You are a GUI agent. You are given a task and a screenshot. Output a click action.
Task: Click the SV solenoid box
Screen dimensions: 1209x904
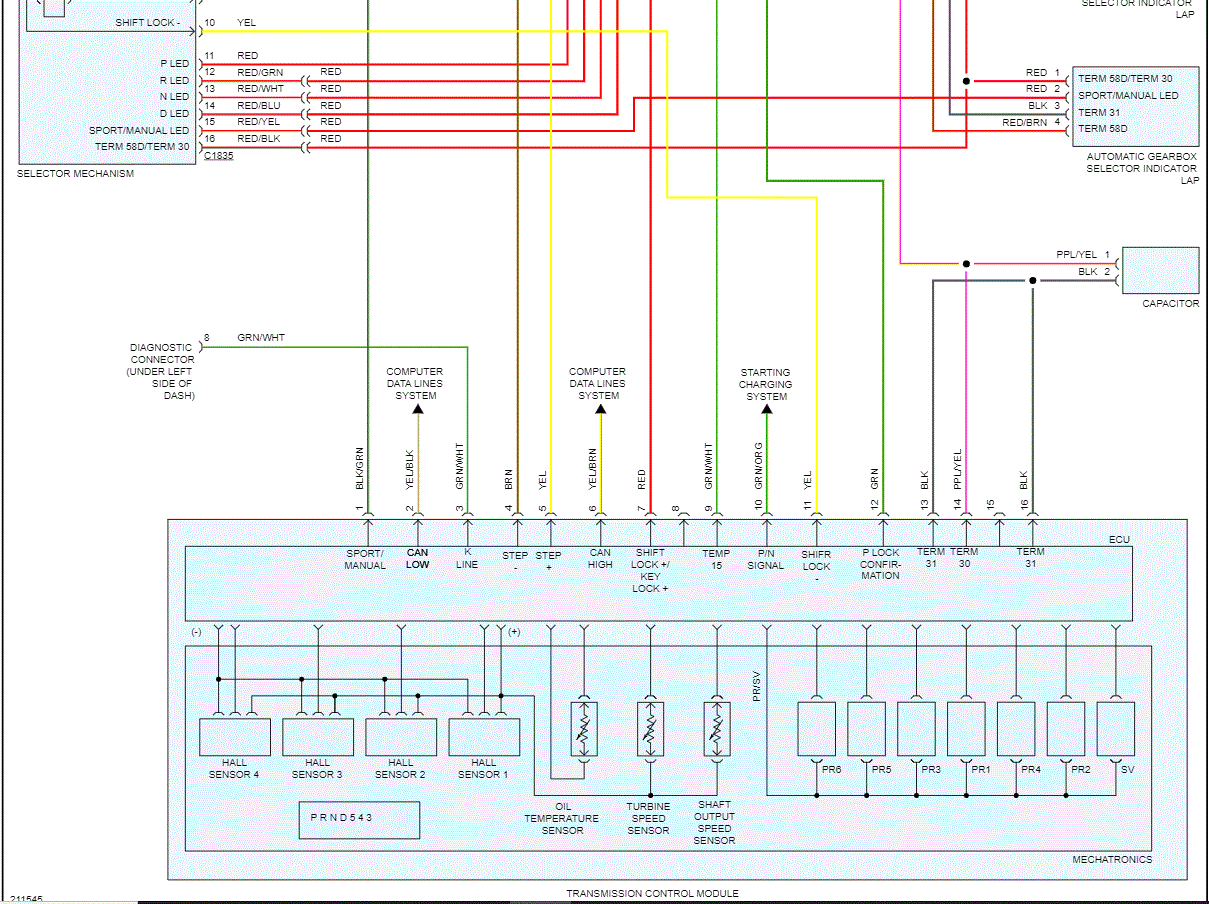click(x=1116, y=729)
